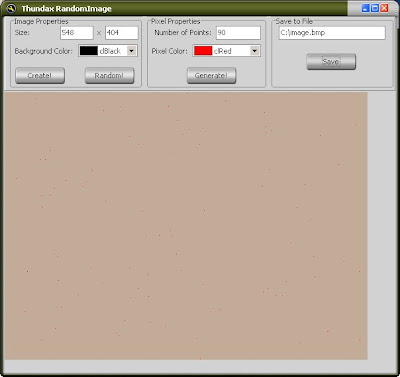400x377 pixels.
Task: Click the Thundax app icon in title bar
Action: (x=12, y=8)
